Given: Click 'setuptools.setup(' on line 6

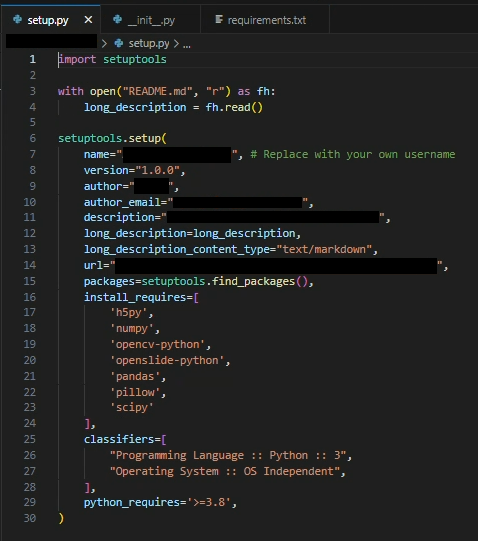Looking at the screenshot, I should (x=112, y=138).
